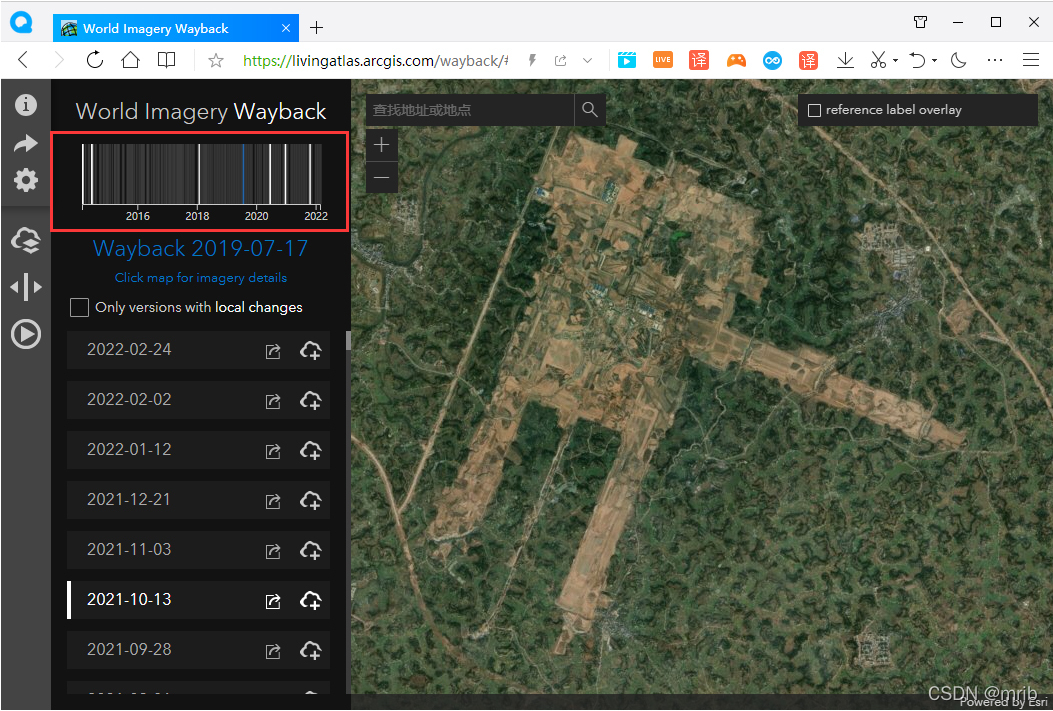Screen dimensions: 1053x711
Task: Open the info about panel icon
Action: pos(26,105)
